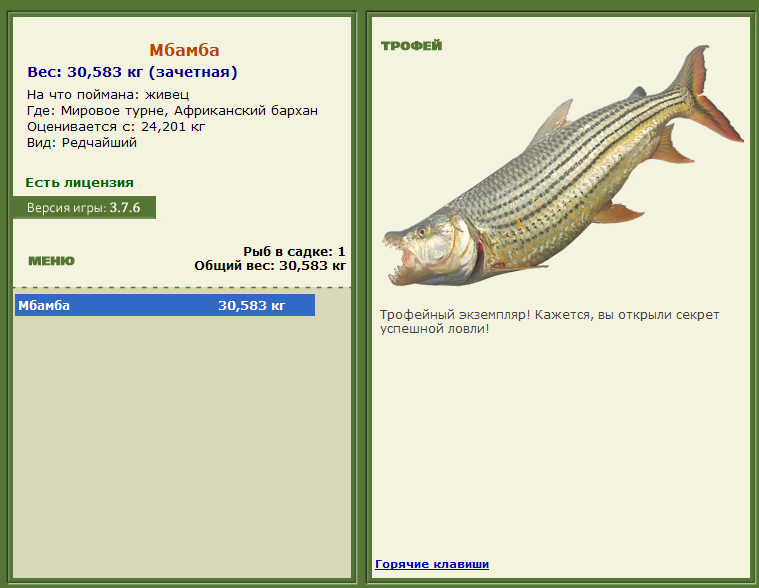
Task: Click the Оценивается с: 24,201 кг line
Action: [116, 127]
